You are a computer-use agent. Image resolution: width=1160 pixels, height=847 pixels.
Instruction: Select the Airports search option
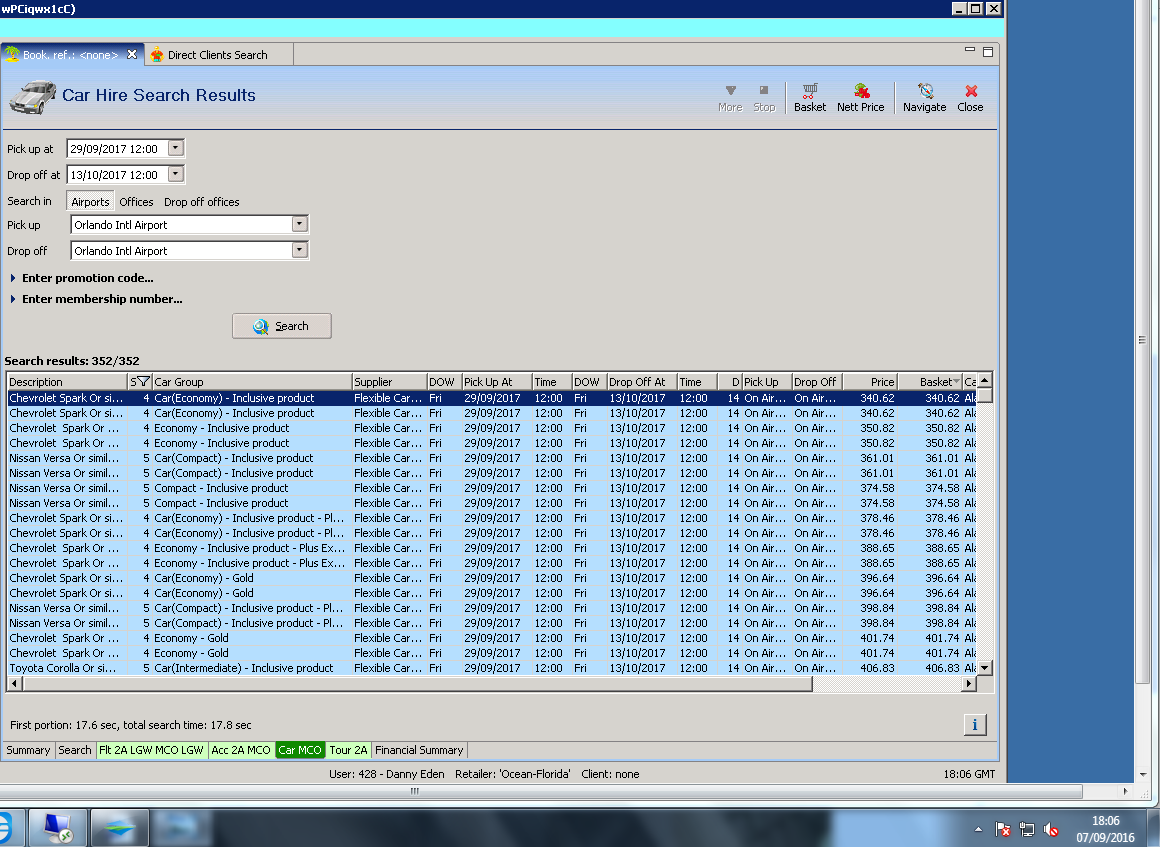click(x=90, y=202)
